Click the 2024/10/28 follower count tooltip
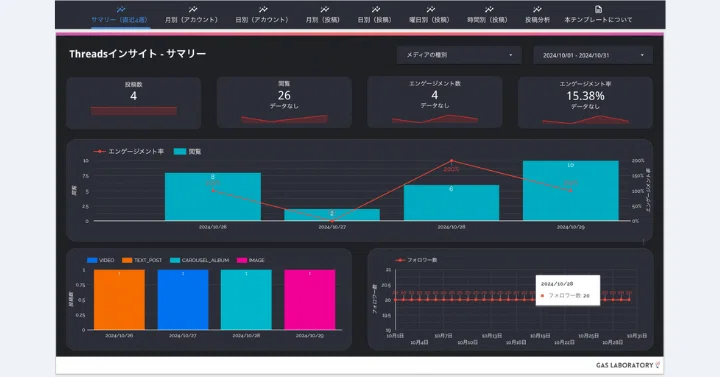The height and width of the screenshot is (377, 720). tap(568, 290)
